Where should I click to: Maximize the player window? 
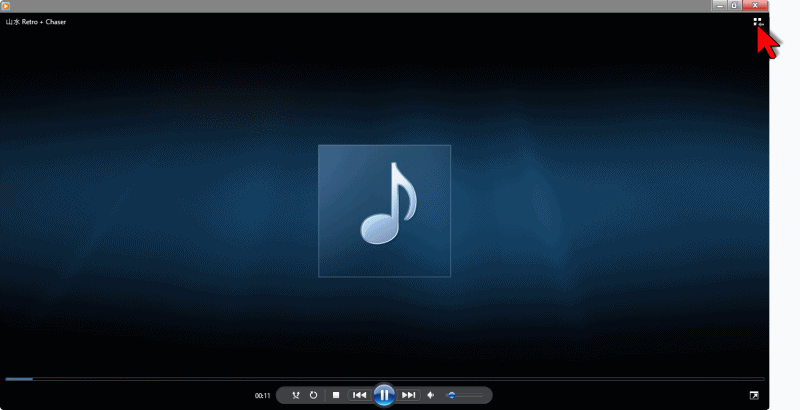point(734,5)
